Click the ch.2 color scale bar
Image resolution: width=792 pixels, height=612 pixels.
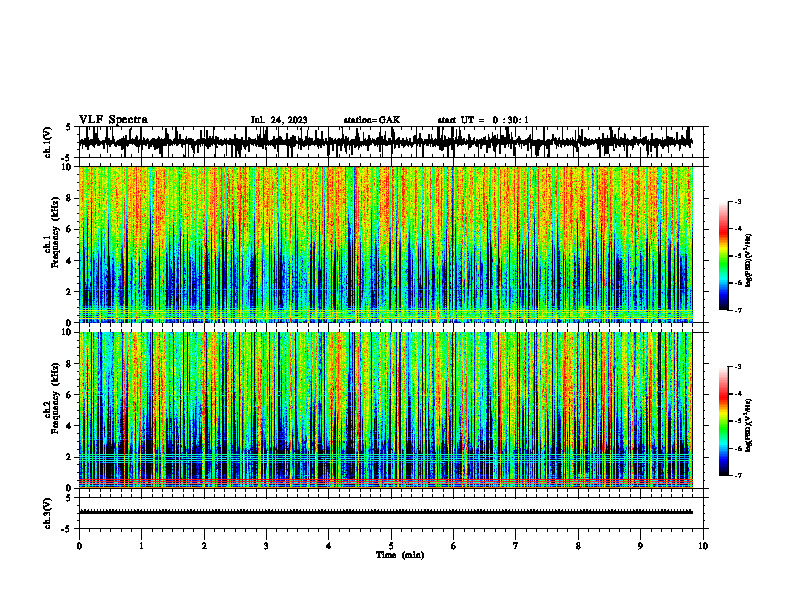723,421
